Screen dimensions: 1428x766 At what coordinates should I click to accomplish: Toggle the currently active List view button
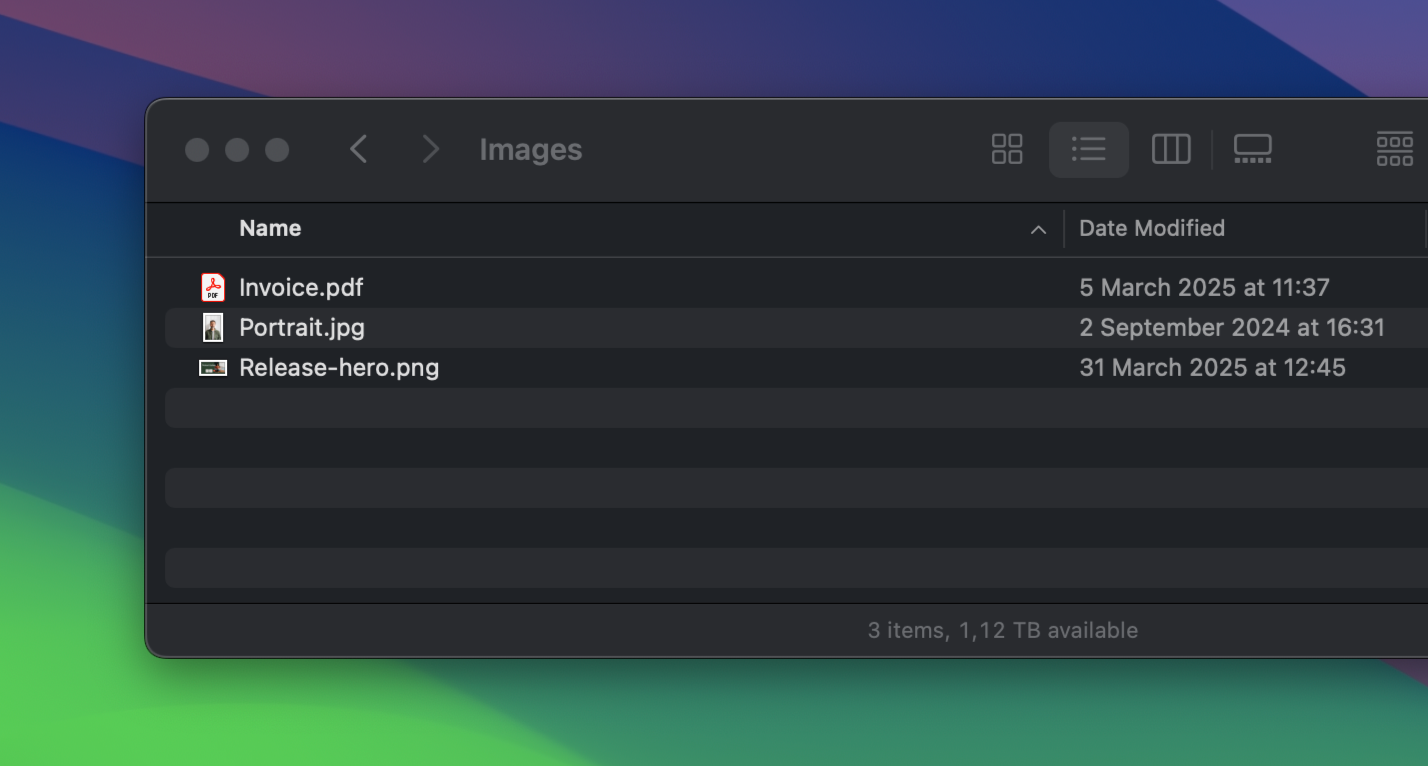point(1089,149)
